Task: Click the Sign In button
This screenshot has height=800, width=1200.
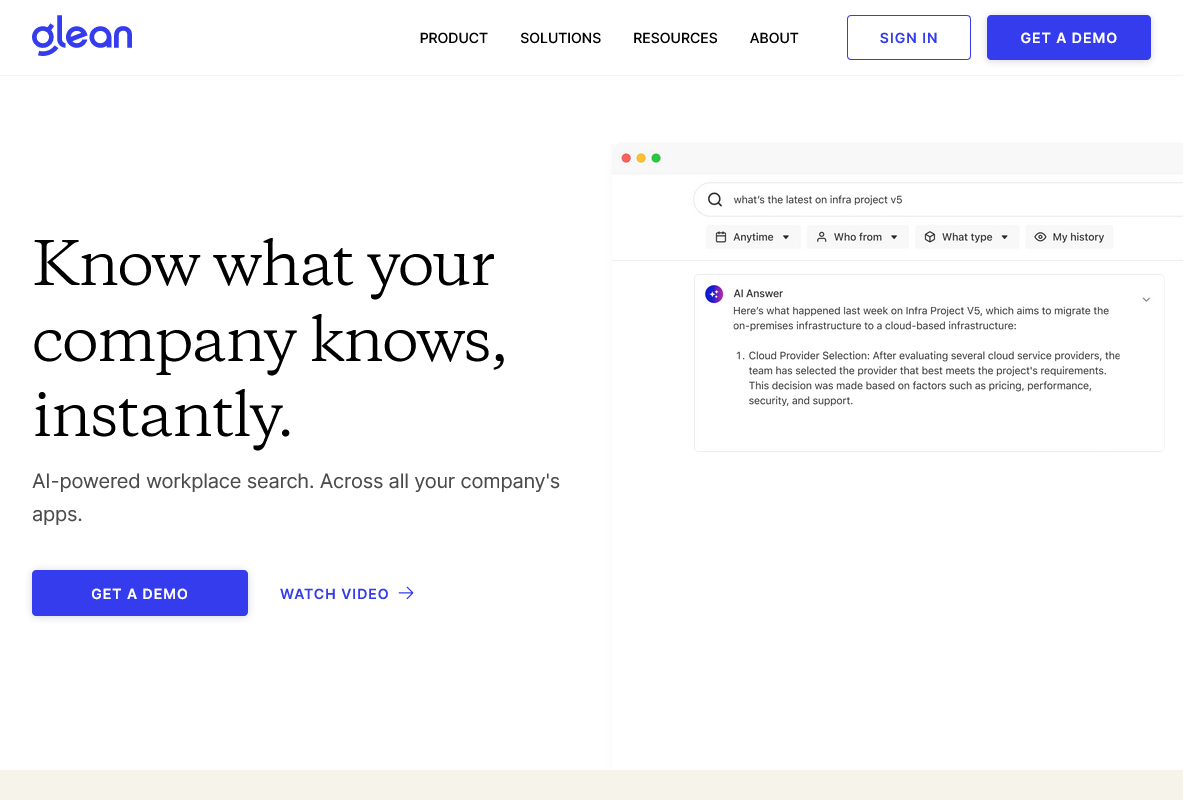Action: click(x=909, y=38)
